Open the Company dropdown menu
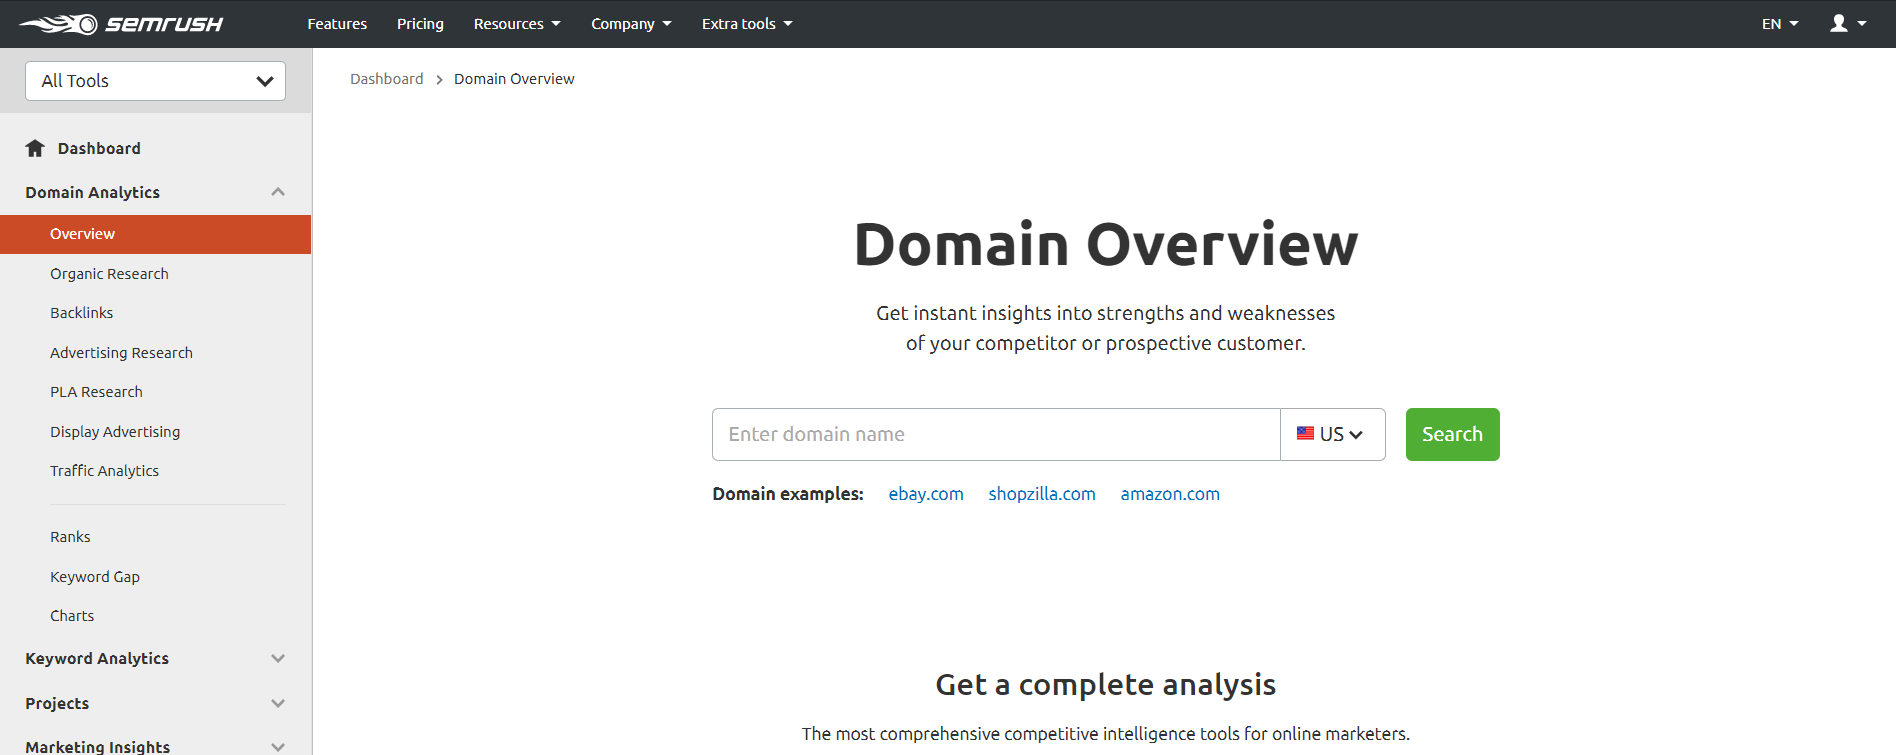 (631, 24)
